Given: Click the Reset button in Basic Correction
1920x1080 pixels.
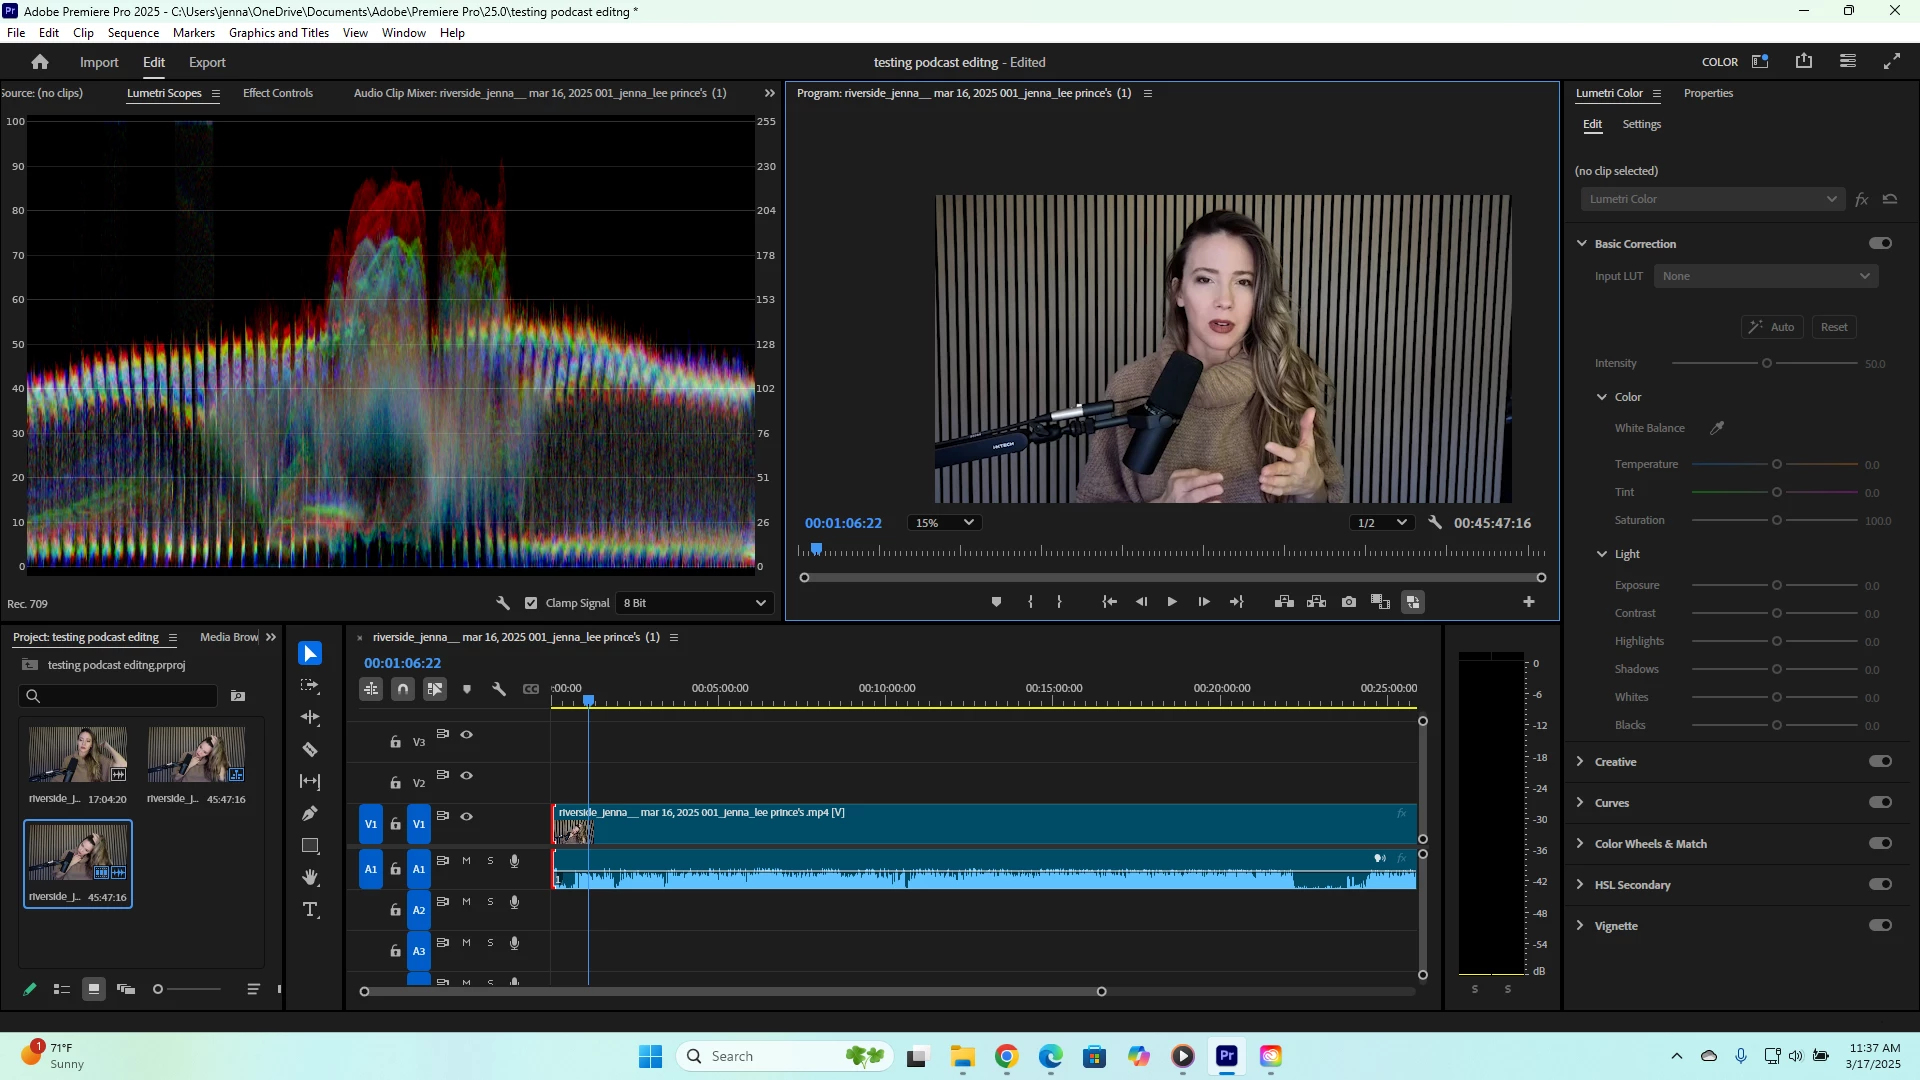Looking at the screenshot, I should click(x=1833, y=327).
